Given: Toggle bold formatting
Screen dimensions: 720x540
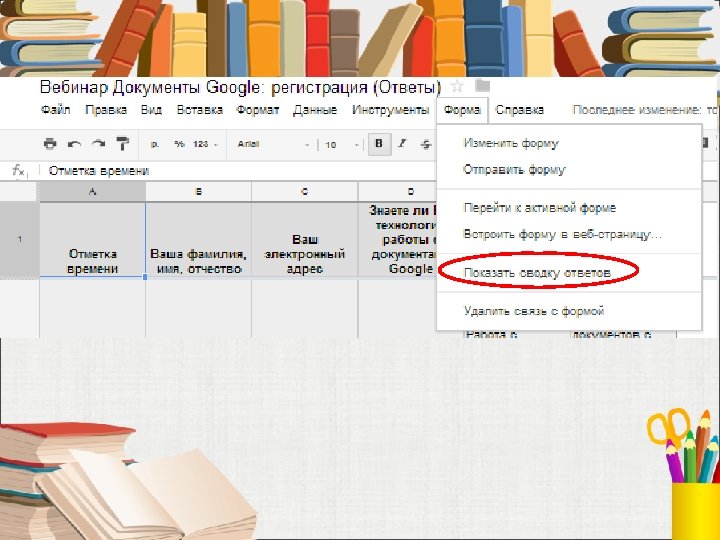Looking at the screenshot, I should point(379,144).
